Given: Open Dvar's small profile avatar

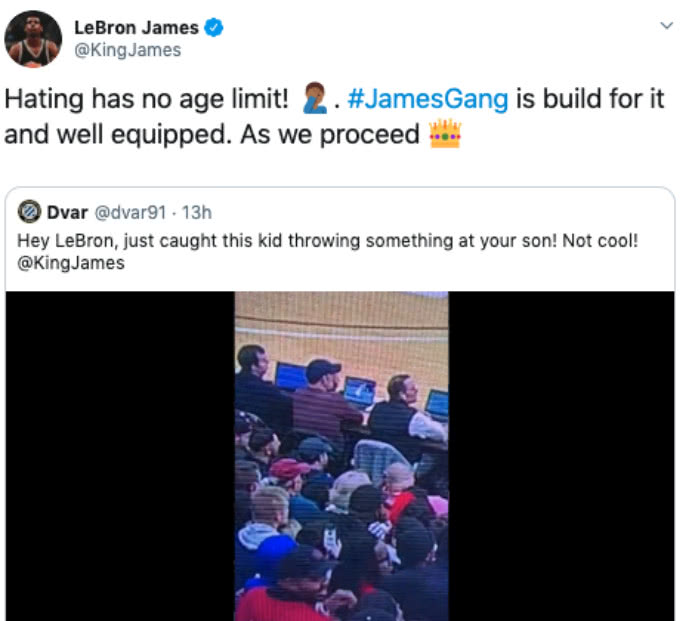Looking at the screenshot, I should [x=30, y=212].
